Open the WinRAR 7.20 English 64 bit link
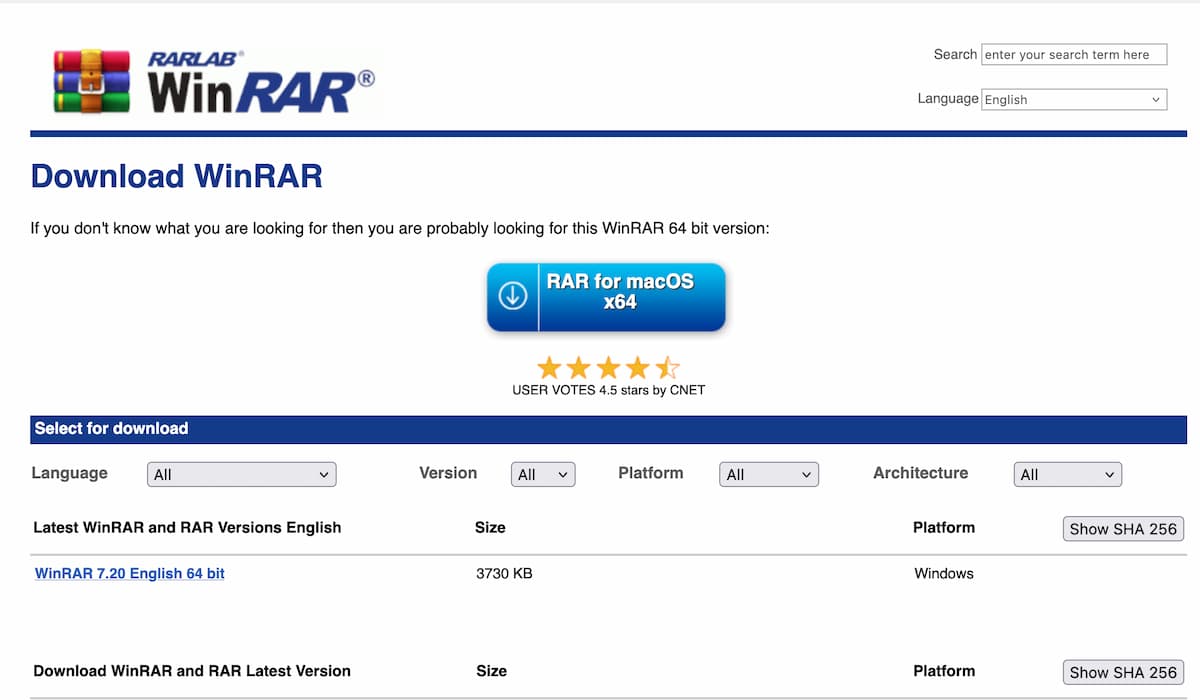1200x700 pixels. [x=130, y=574]
